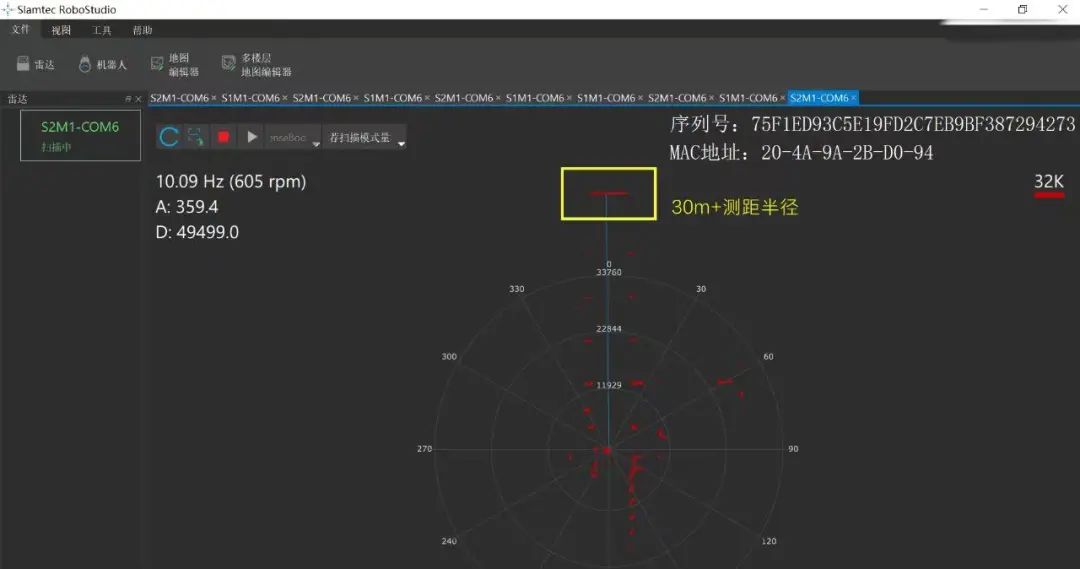Launch the 多楼层地图编辑器 multi-floor editor
This screenshot has width=1080, height=569.
coord(256,65)
